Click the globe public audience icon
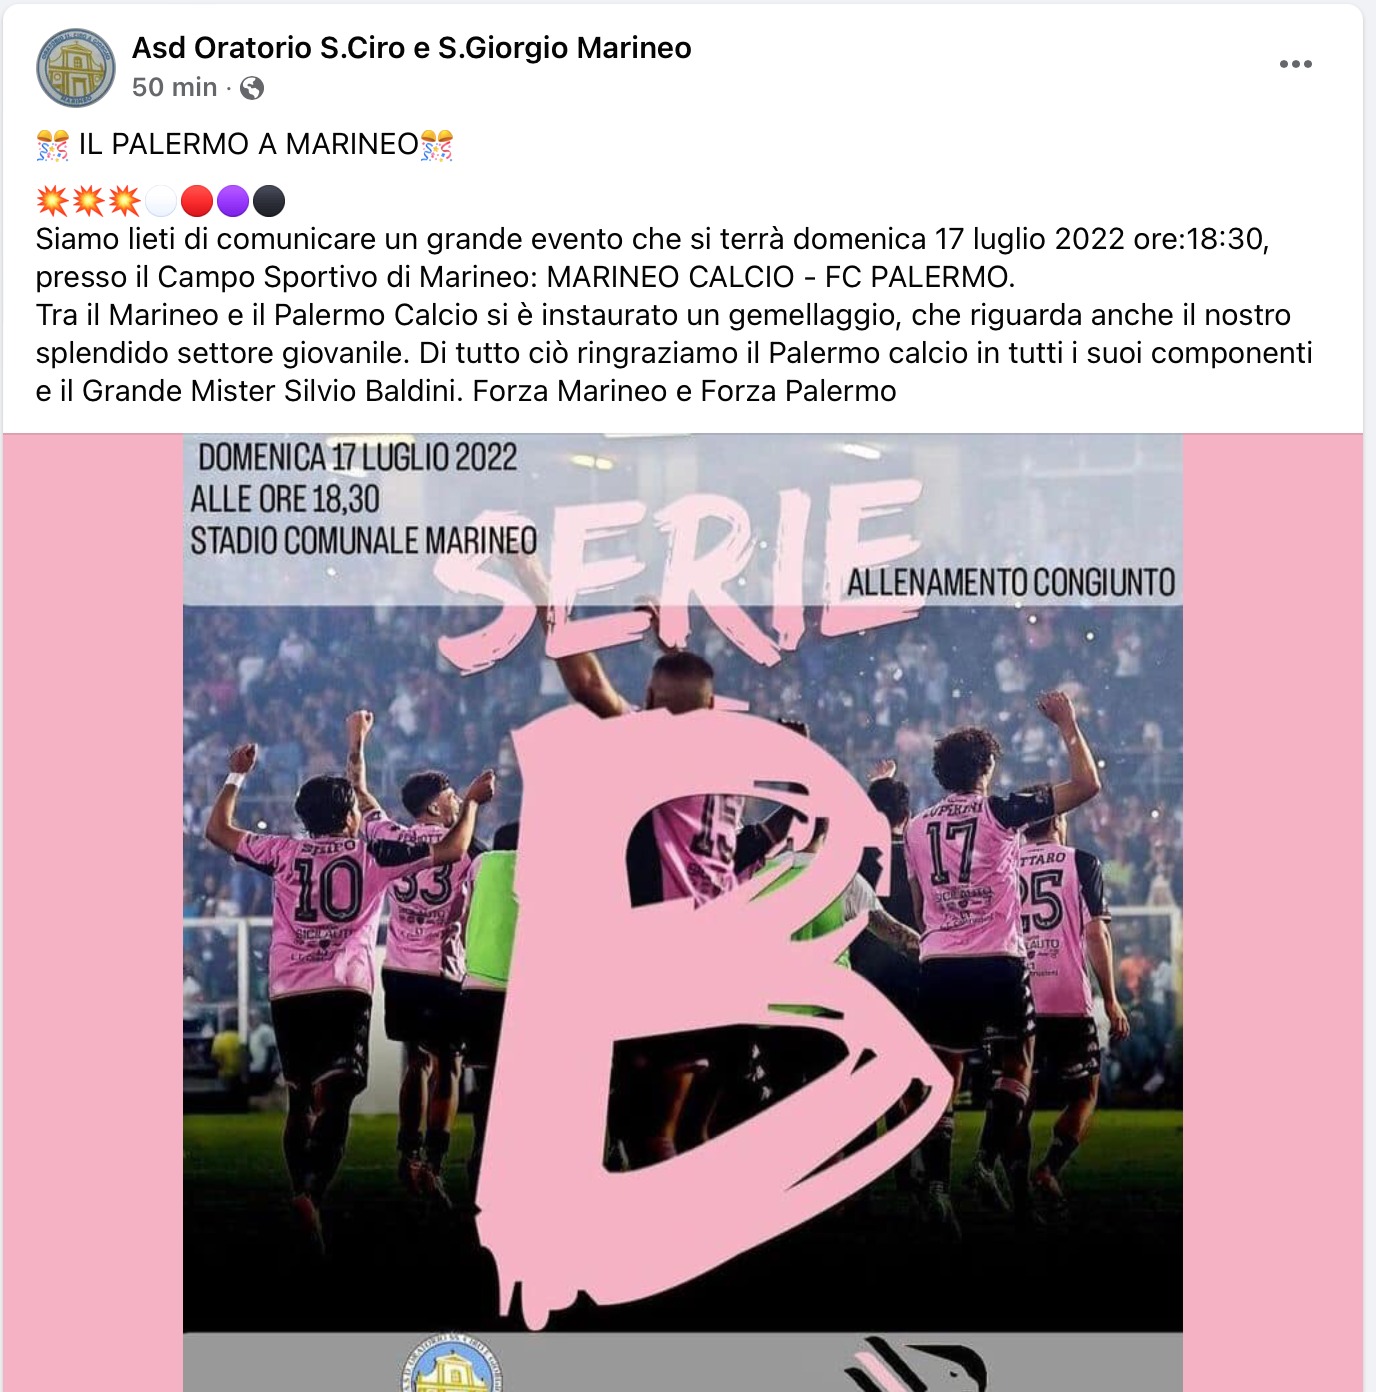Image resolution: width=1376 pixels, height=1392 pixels. click(252, 88)
